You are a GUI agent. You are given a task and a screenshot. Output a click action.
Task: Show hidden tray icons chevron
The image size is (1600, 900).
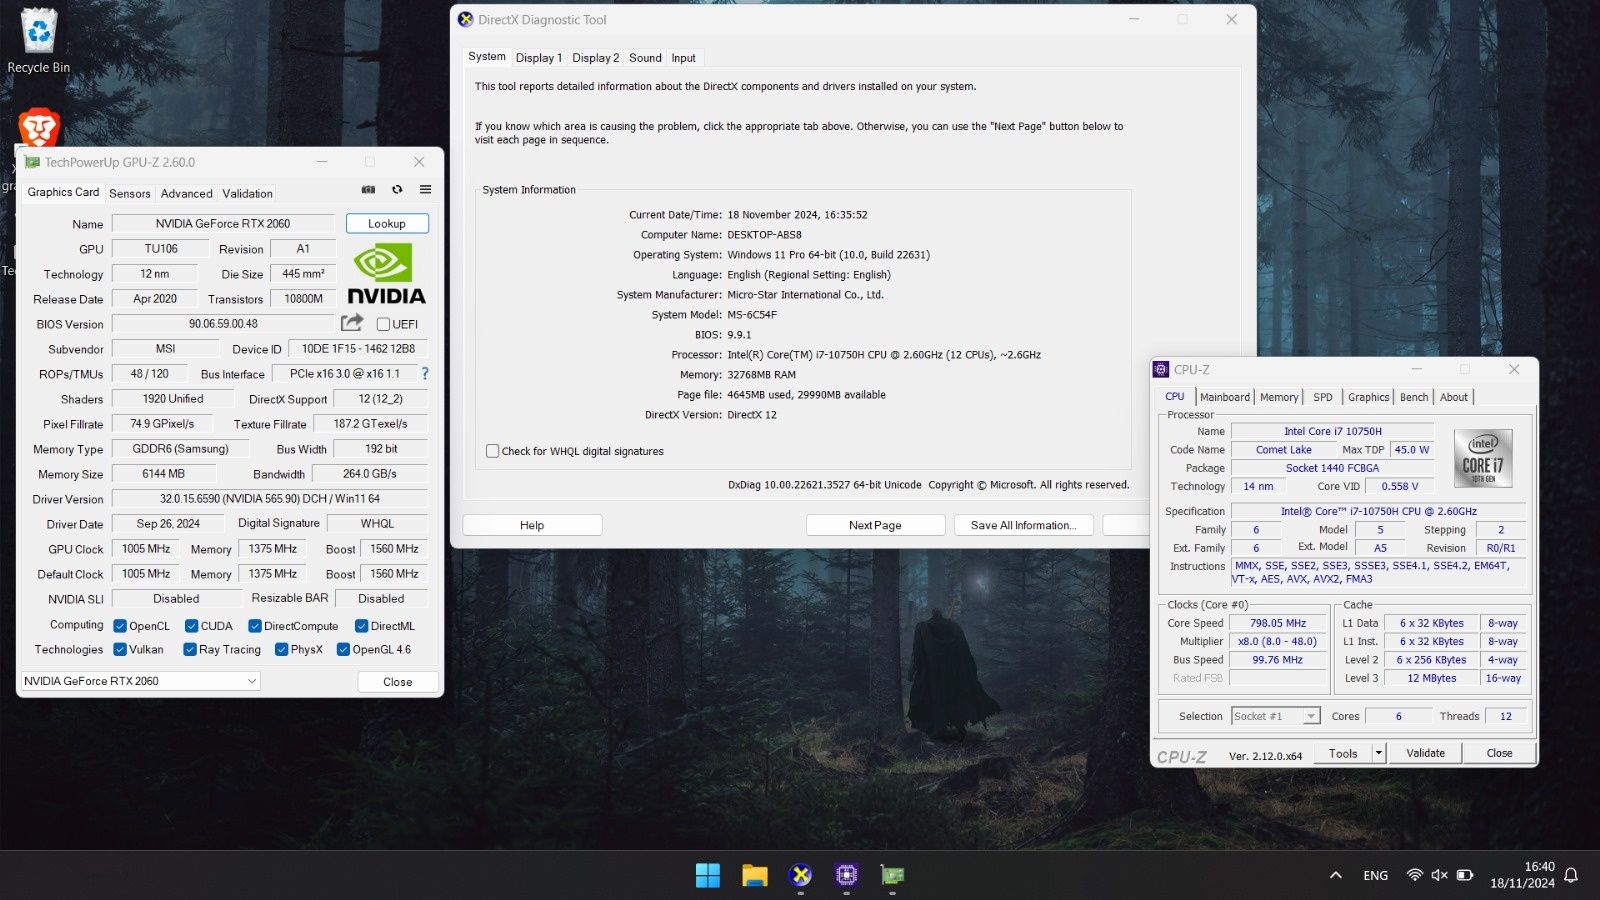[1335, 875]
